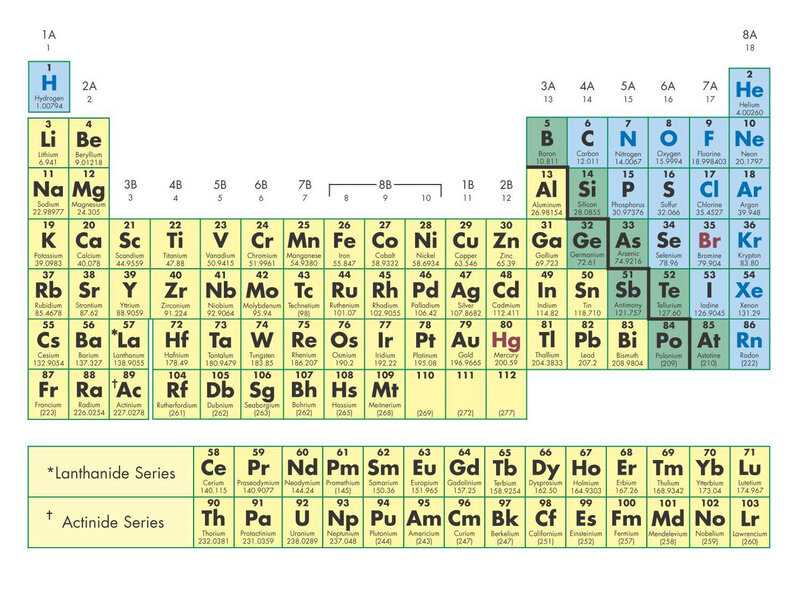Click the Lead (Pb) element

click(587, 344)
